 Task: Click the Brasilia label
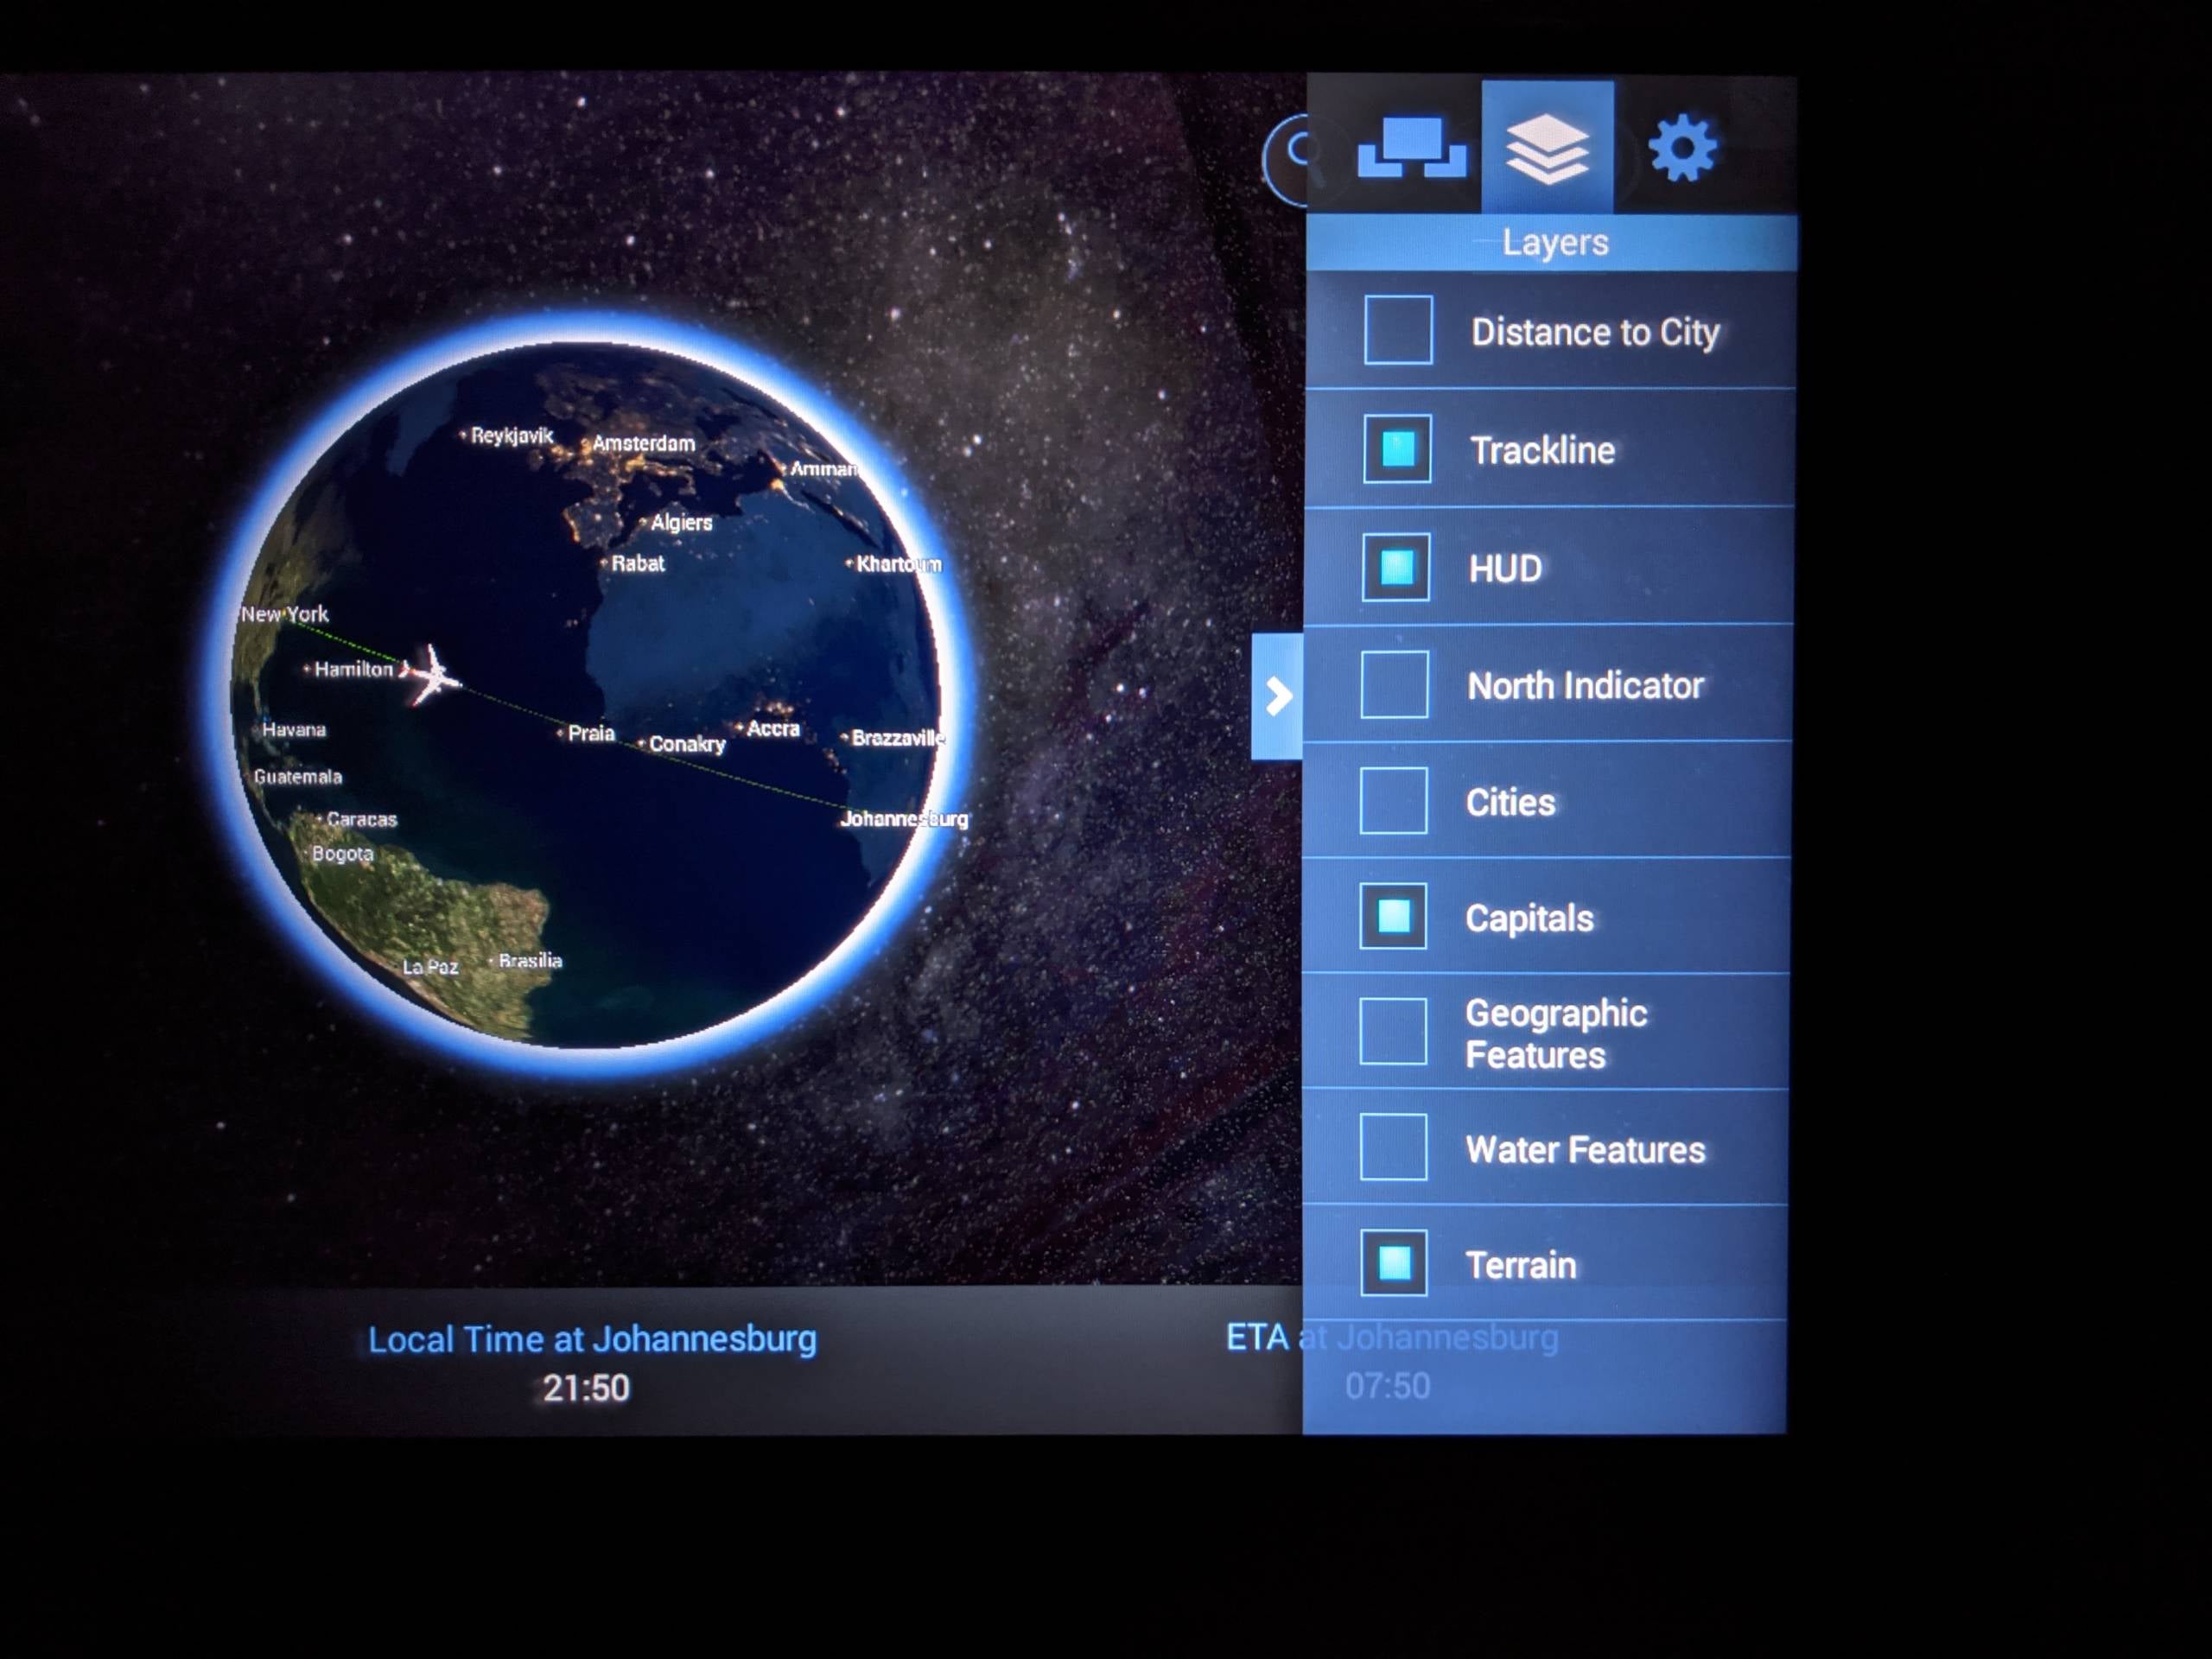click(x=530, y=961)
